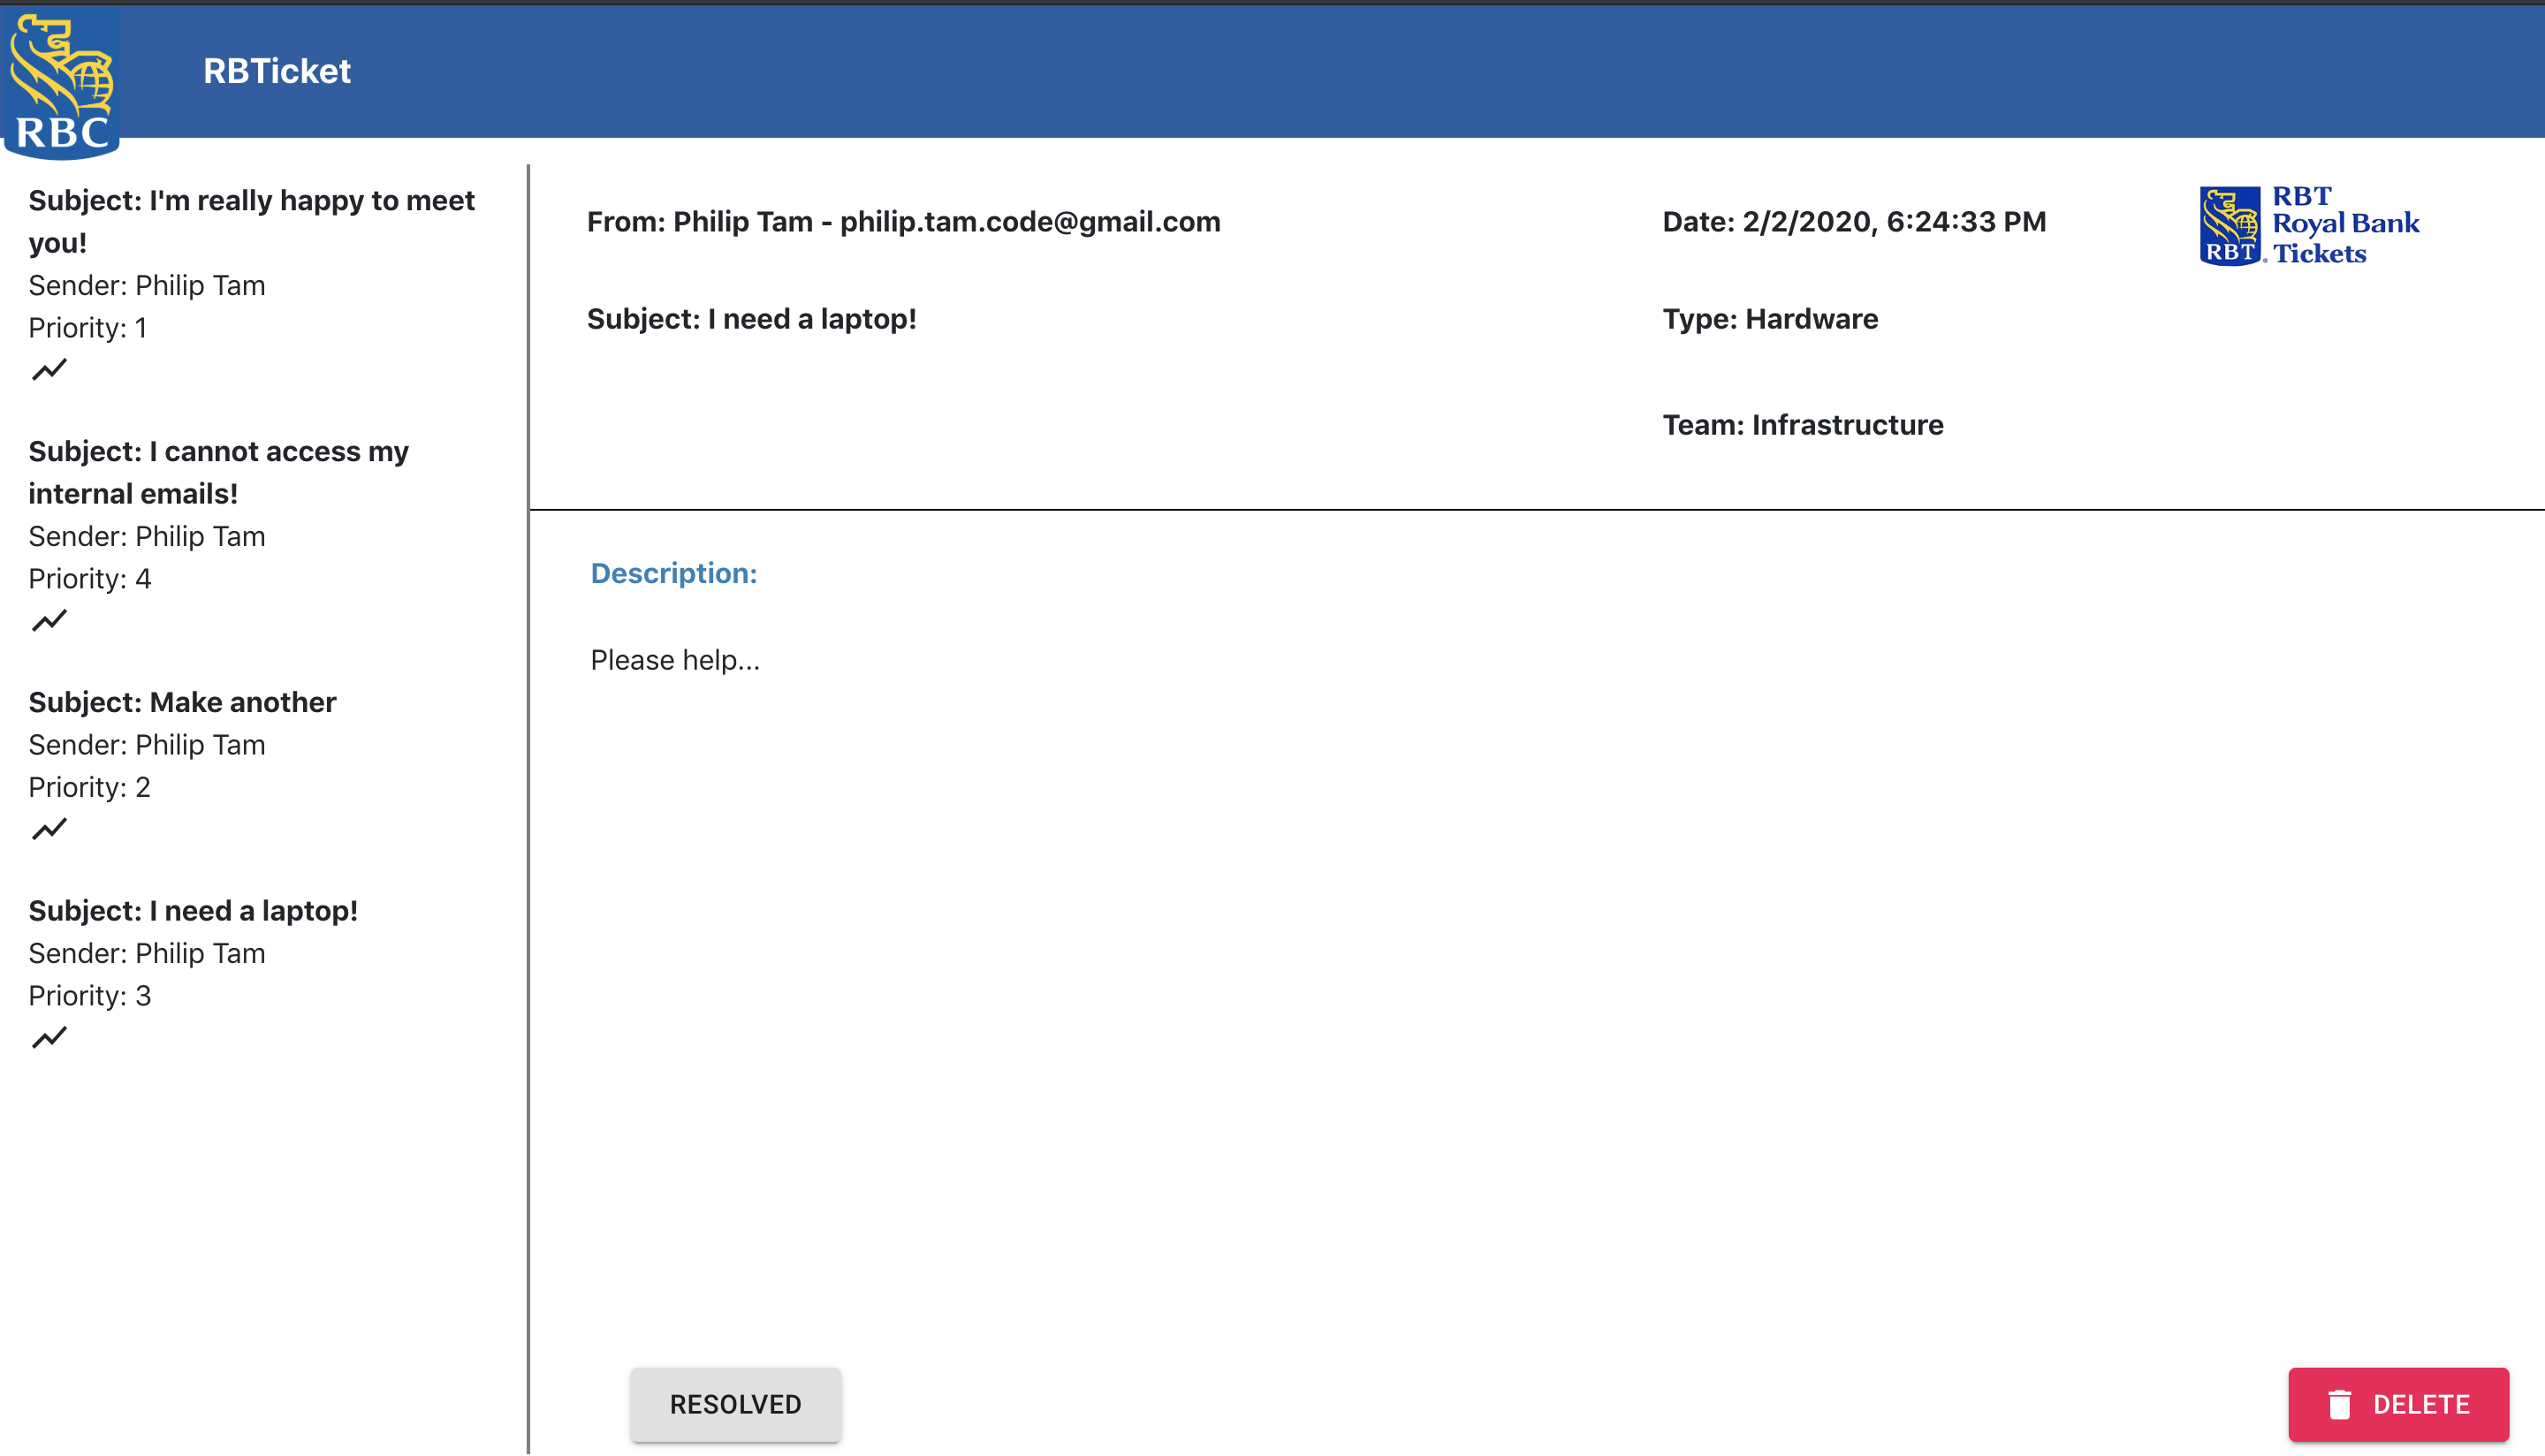Screen dimensions: 2545x1456
Task: Click the trend icon under Priority 1 ticket
Action: coord(49,370)
